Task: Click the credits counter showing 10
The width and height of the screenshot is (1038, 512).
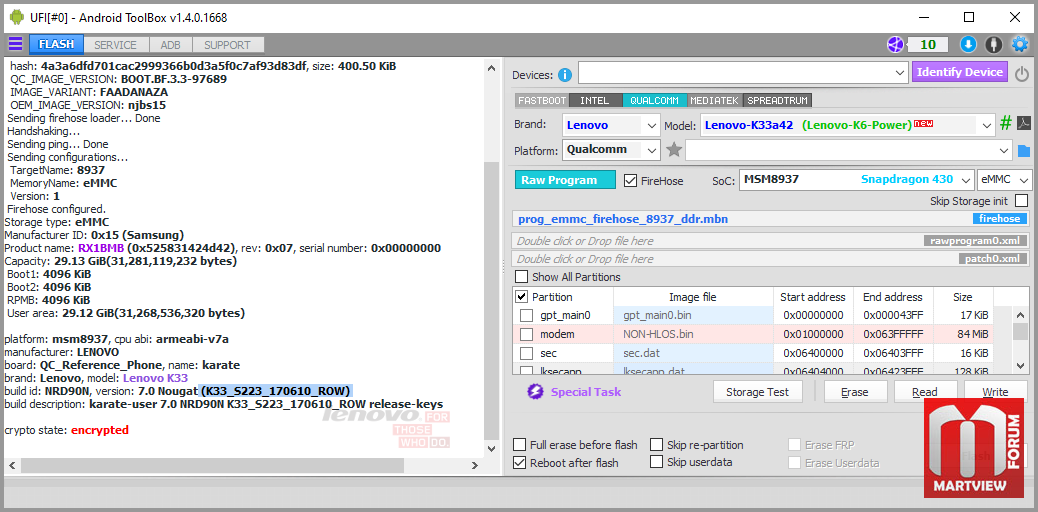Action: [x=928, y=45]
